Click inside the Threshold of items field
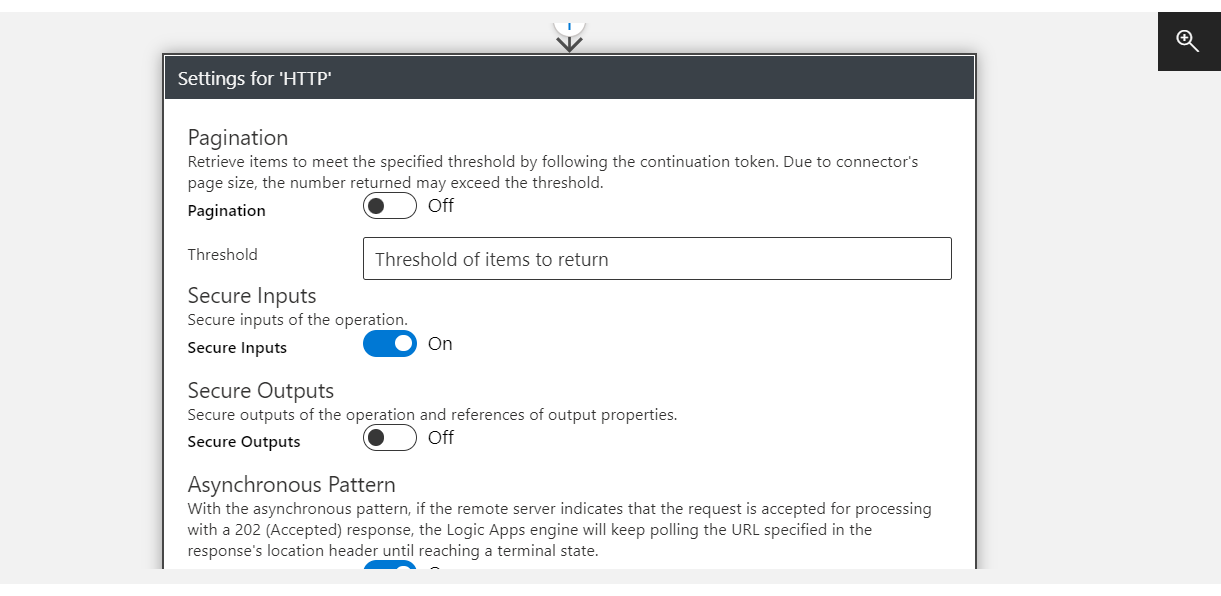Screen dimensions: 1221x596 pyautogui.click(x=656, y=258)
